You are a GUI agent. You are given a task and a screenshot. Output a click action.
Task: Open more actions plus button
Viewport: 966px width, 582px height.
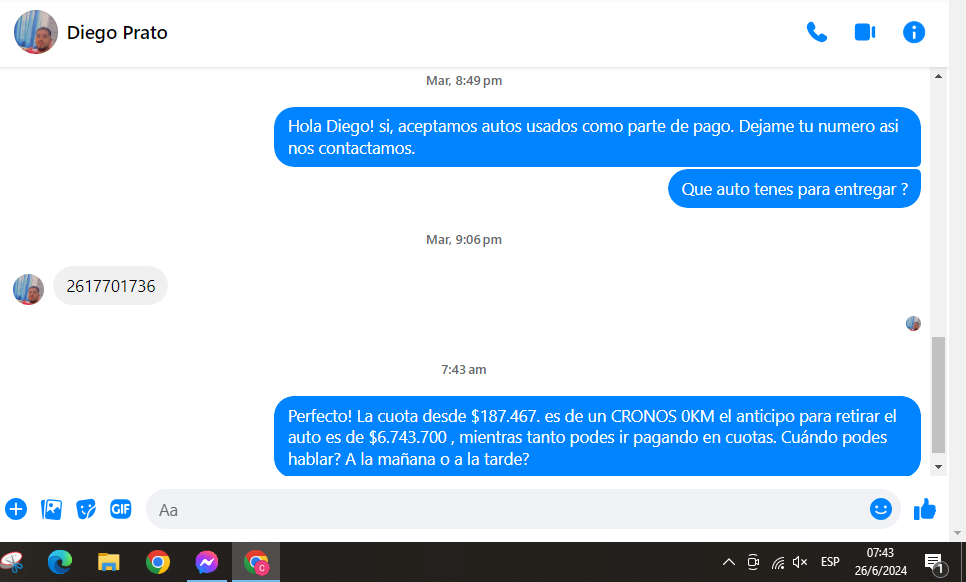tap(16, 509)
